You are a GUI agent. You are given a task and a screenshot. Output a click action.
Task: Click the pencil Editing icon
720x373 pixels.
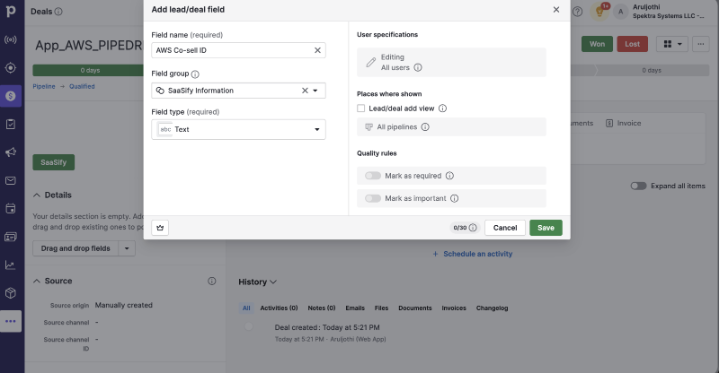[x=371, y=62]
